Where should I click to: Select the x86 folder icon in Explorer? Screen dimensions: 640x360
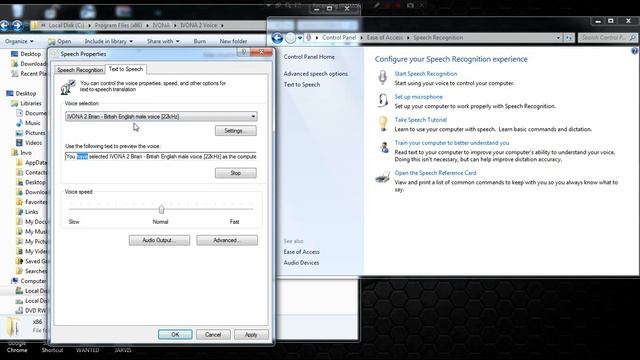pos(14,327)
